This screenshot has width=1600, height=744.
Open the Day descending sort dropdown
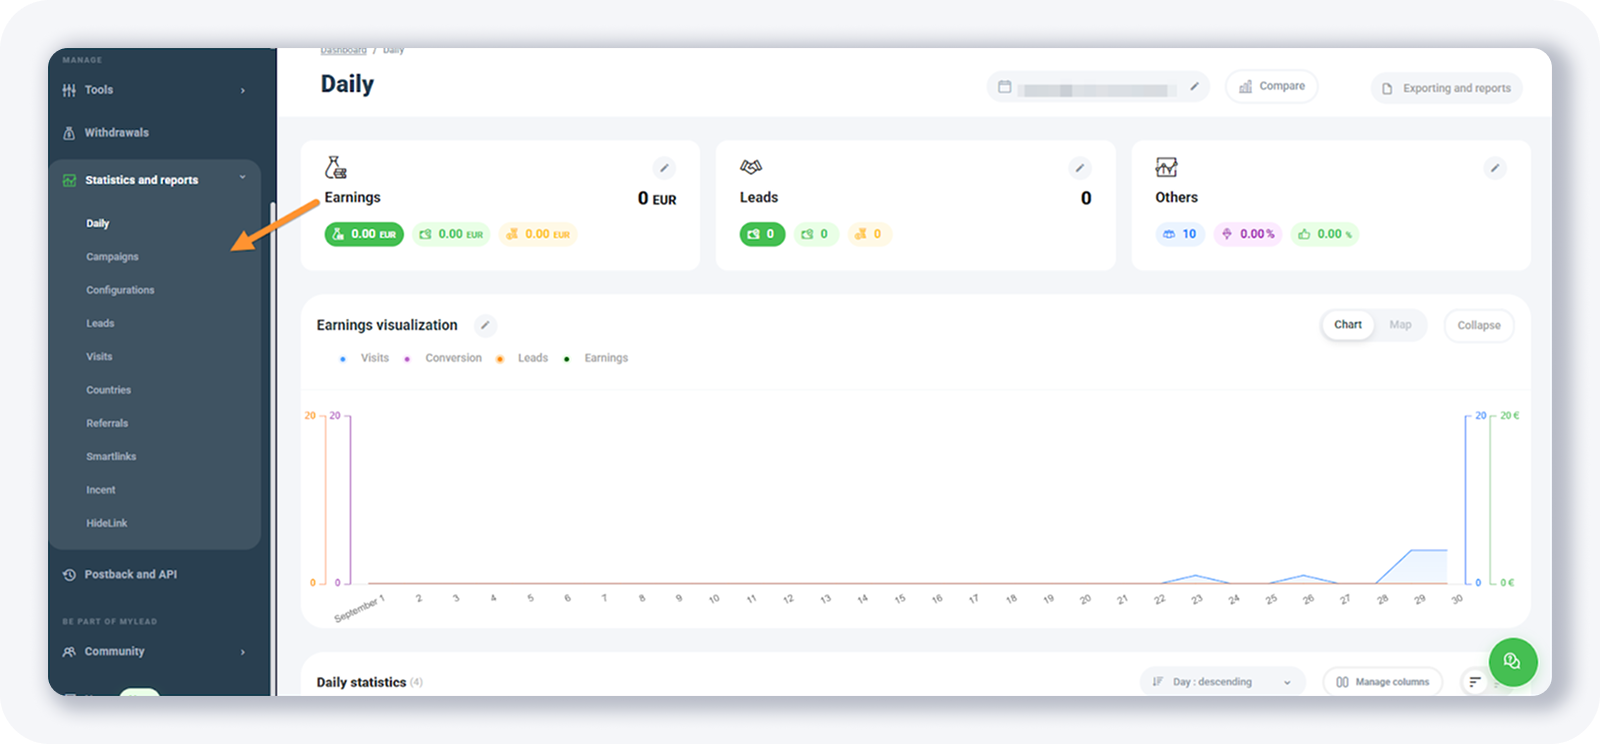click(1222, 682)
